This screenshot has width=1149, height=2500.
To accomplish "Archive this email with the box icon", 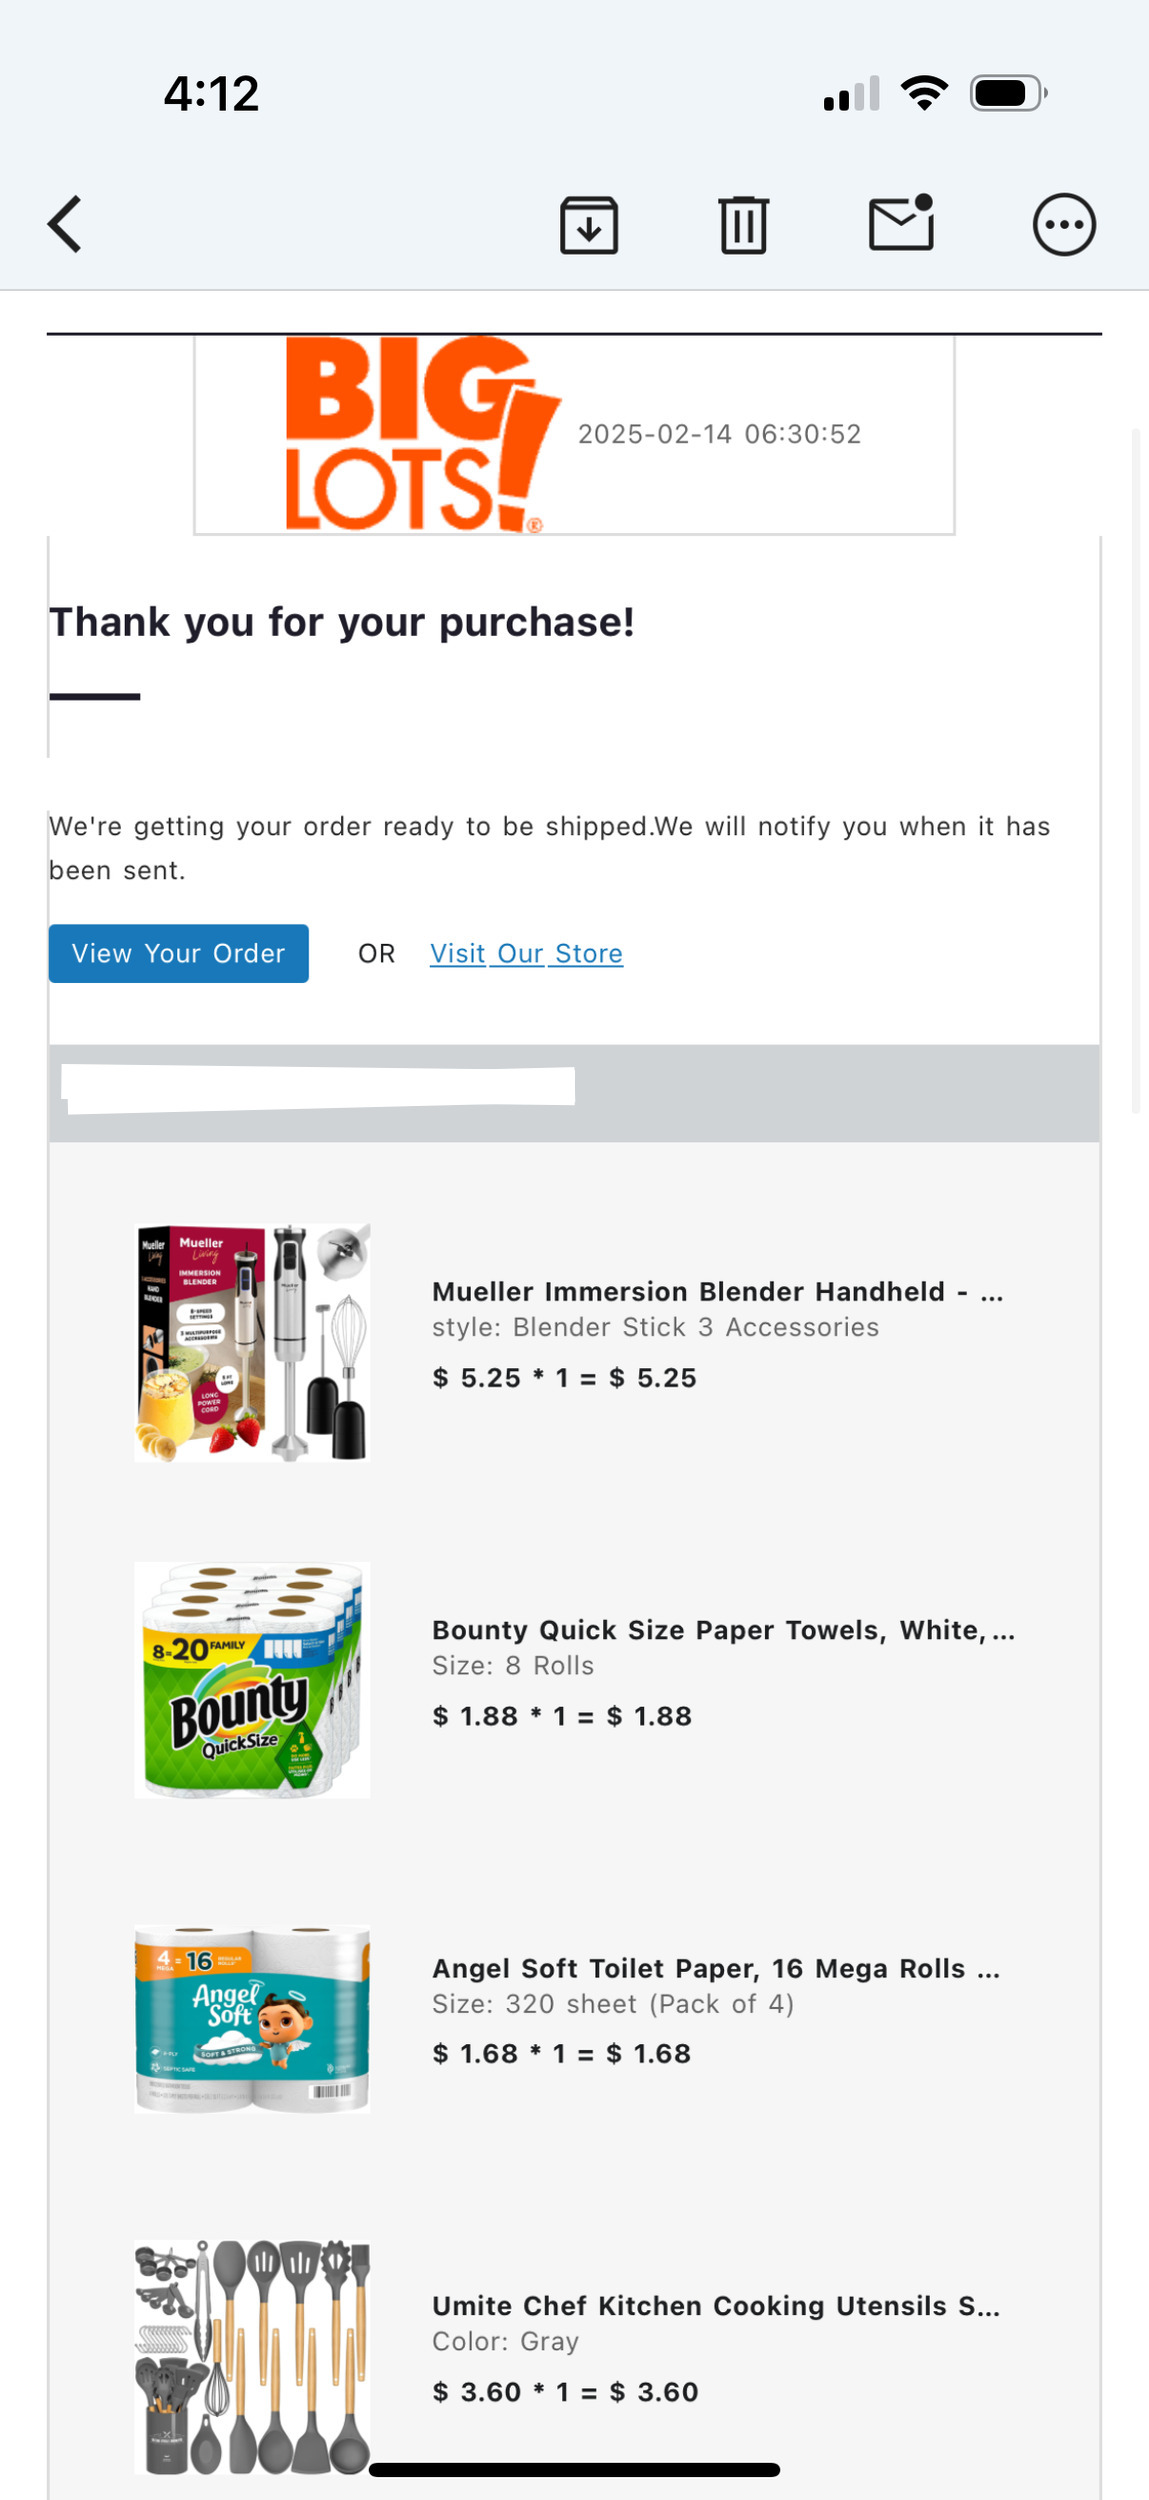I will (x=589, y=225).
